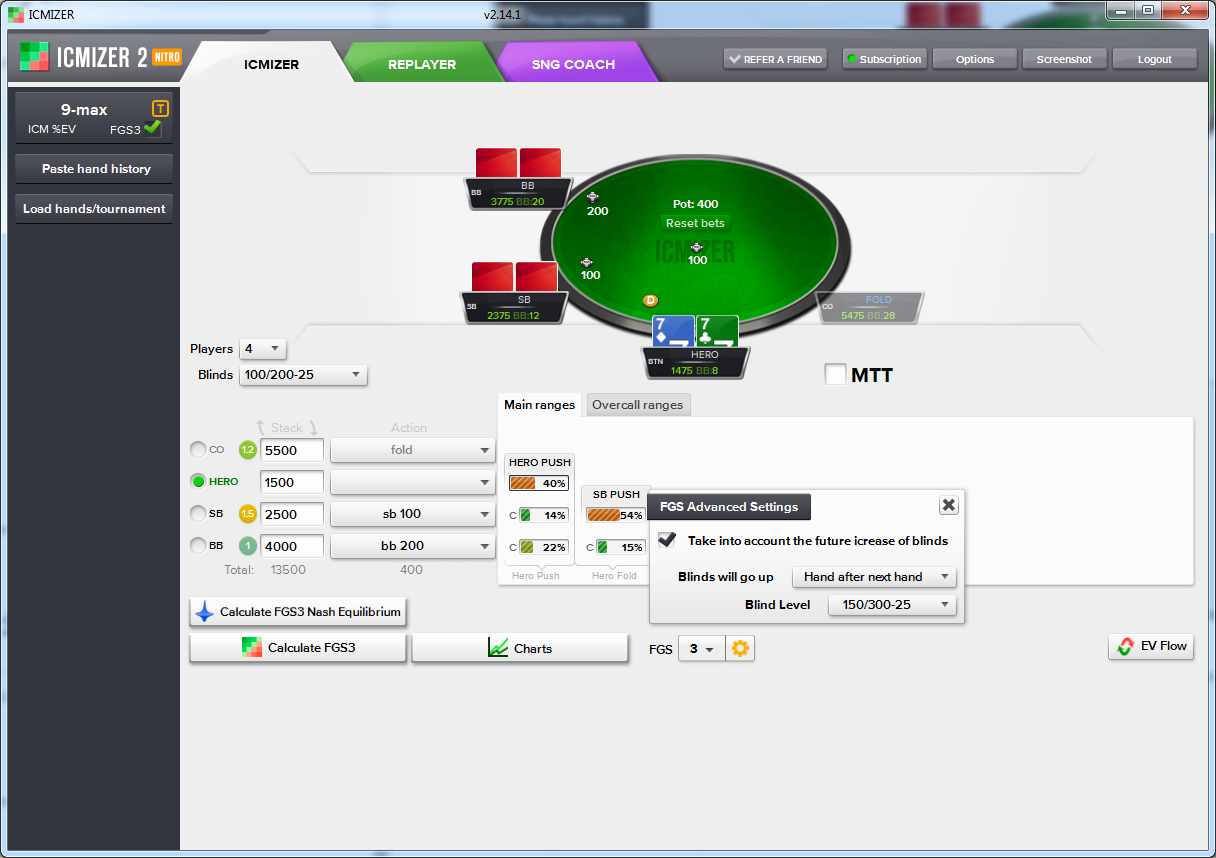Open the Charts button

(x=520, y=648)
